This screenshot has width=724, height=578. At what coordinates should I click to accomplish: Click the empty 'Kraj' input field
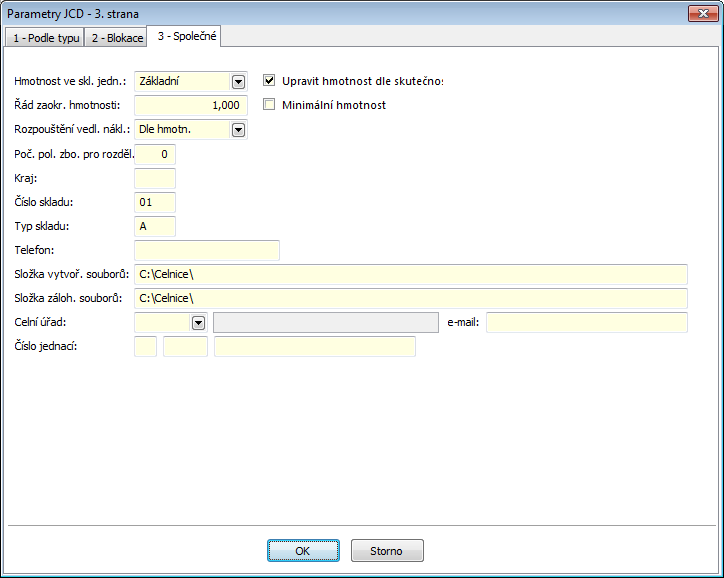[155, 178]
